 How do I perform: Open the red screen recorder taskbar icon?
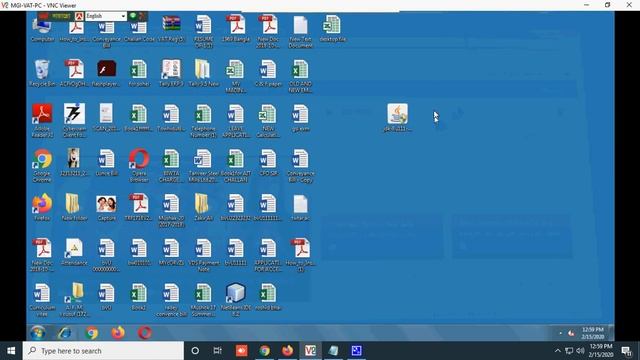(x=241, y=351)
